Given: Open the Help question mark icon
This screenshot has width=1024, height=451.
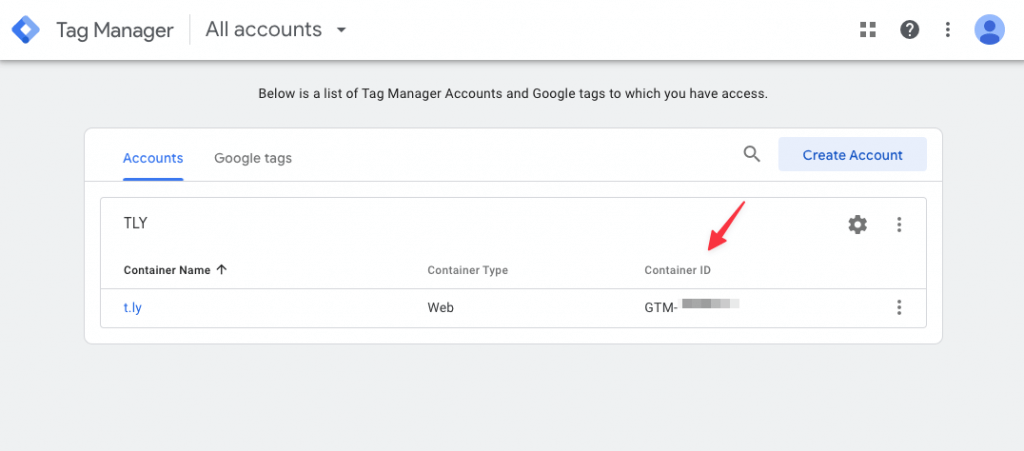Looking at the screenshot, I should pos(909,29).
